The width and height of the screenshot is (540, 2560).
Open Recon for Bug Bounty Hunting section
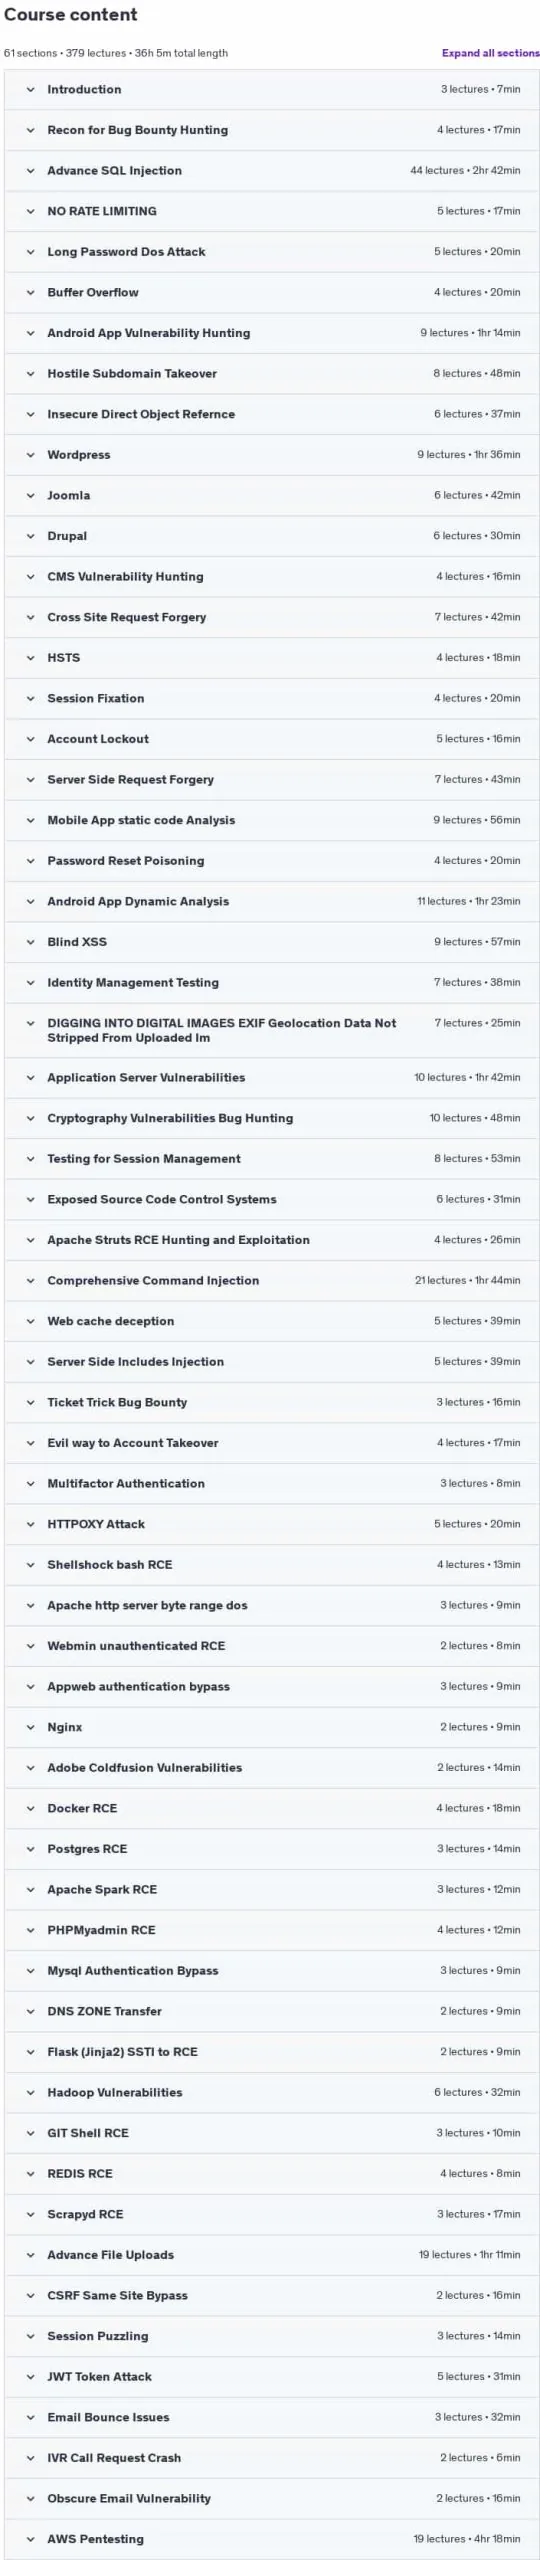[271, 130]
